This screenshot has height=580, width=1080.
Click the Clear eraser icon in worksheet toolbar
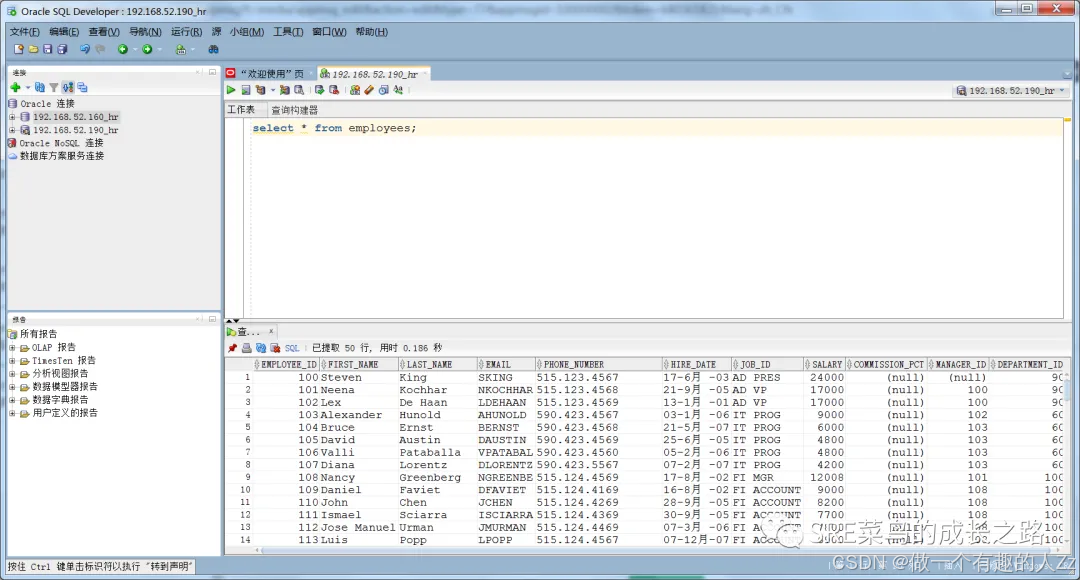(x=369, y=90)
